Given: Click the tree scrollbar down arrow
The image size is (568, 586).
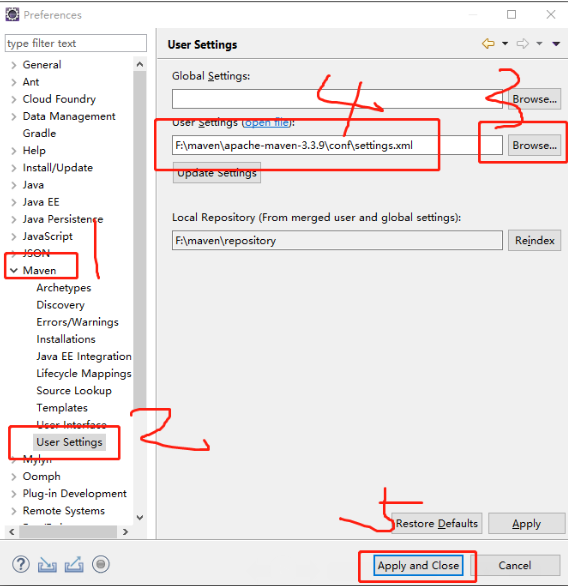Looking at the screenshot, I should pos(140,518).
